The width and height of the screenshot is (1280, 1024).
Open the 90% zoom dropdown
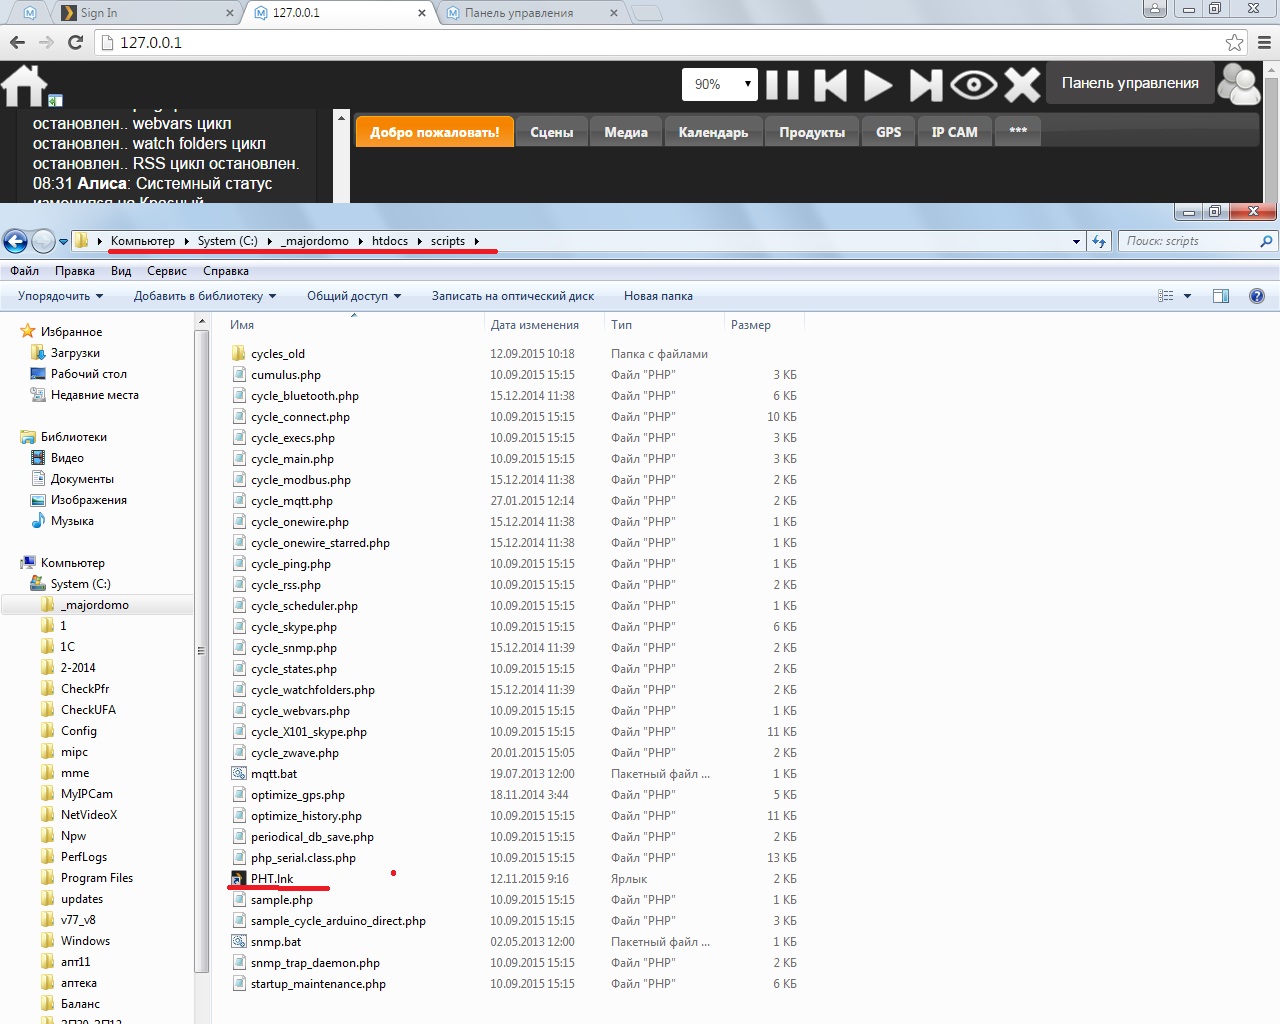[x=719, y=84]
